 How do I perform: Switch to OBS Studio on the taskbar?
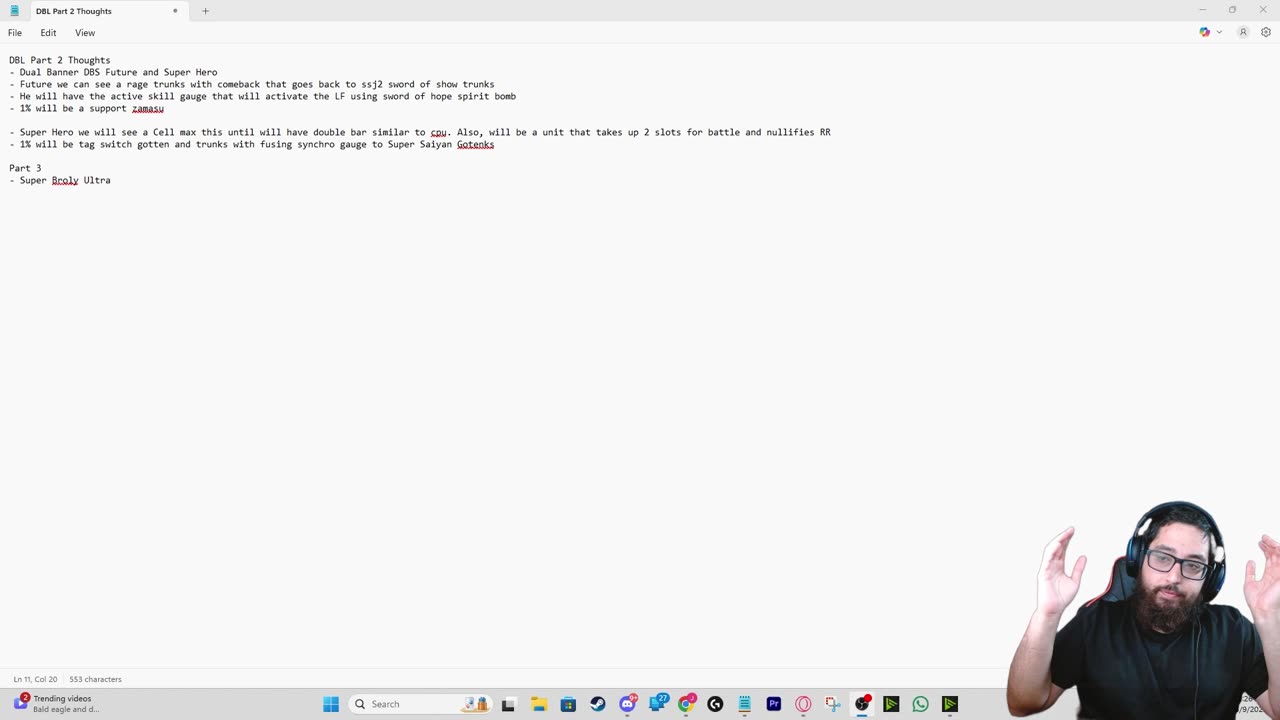coord(862,704)
